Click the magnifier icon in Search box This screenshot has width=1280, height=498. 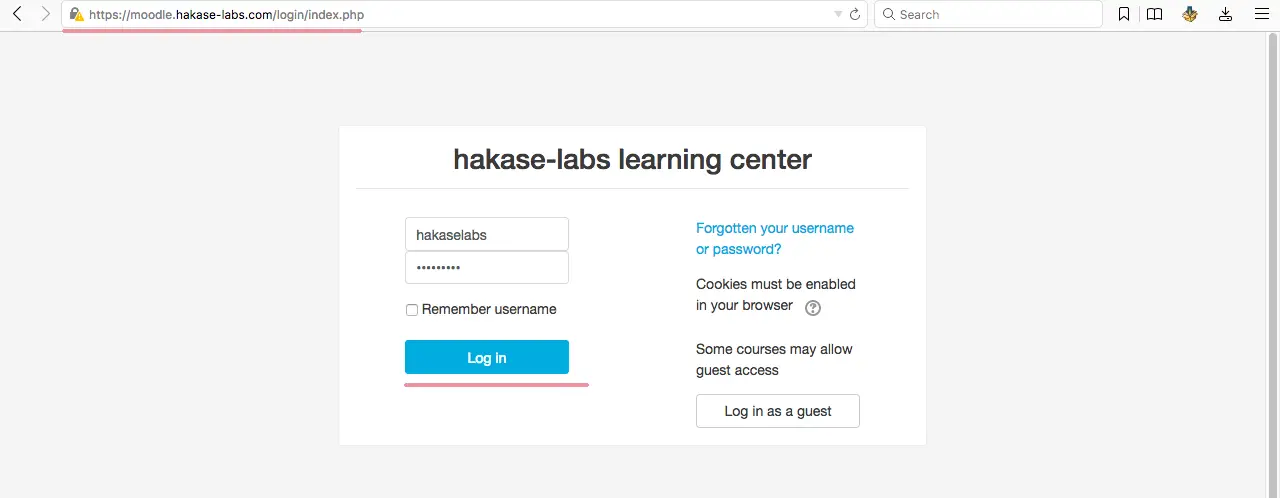coord(888,15)
